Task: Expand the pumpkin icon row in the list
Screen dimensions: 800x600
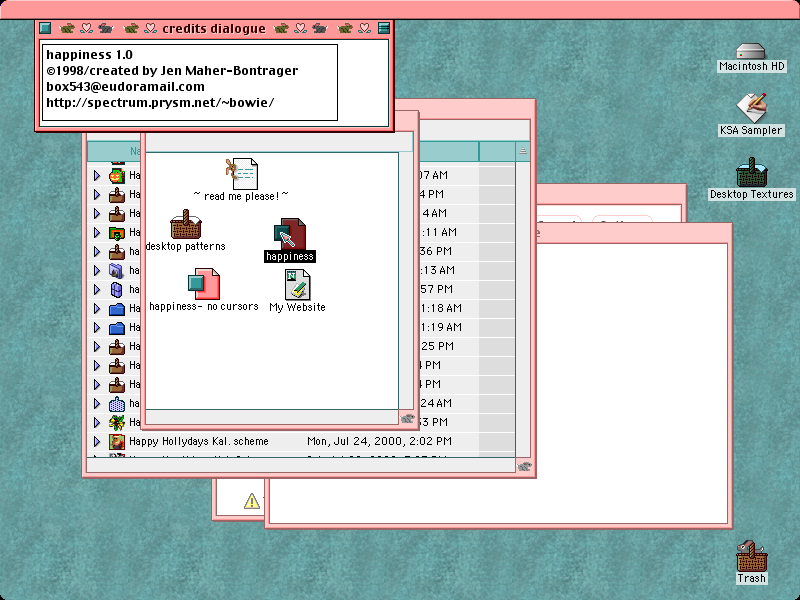Action: 97,176
